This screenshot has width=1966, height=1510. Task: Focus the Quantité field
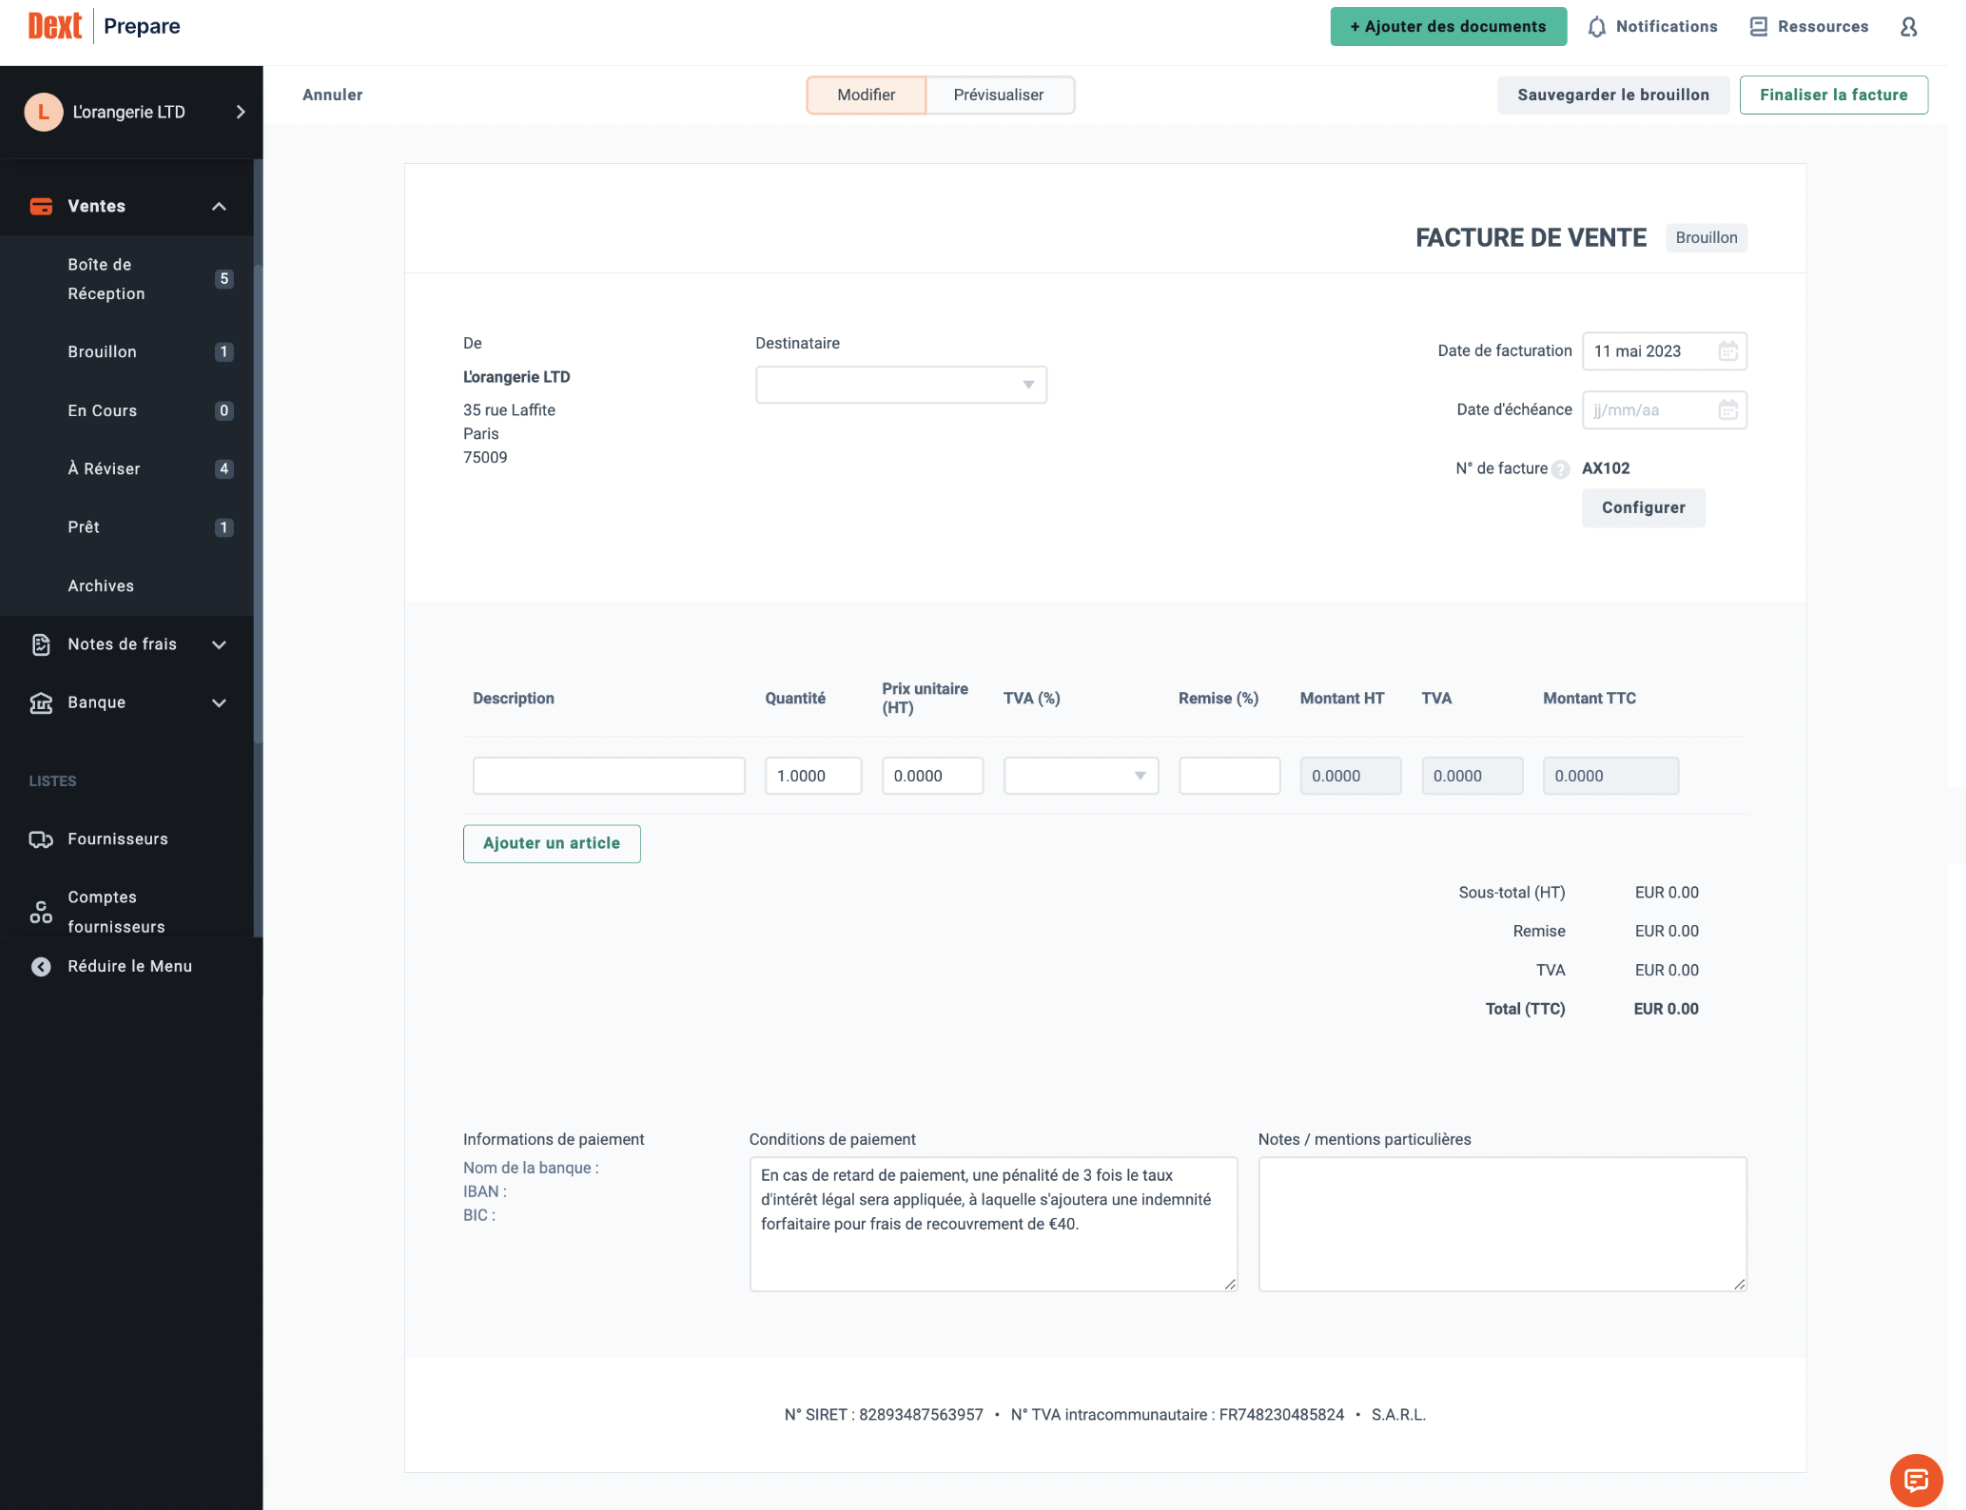(x=813, y=776)
